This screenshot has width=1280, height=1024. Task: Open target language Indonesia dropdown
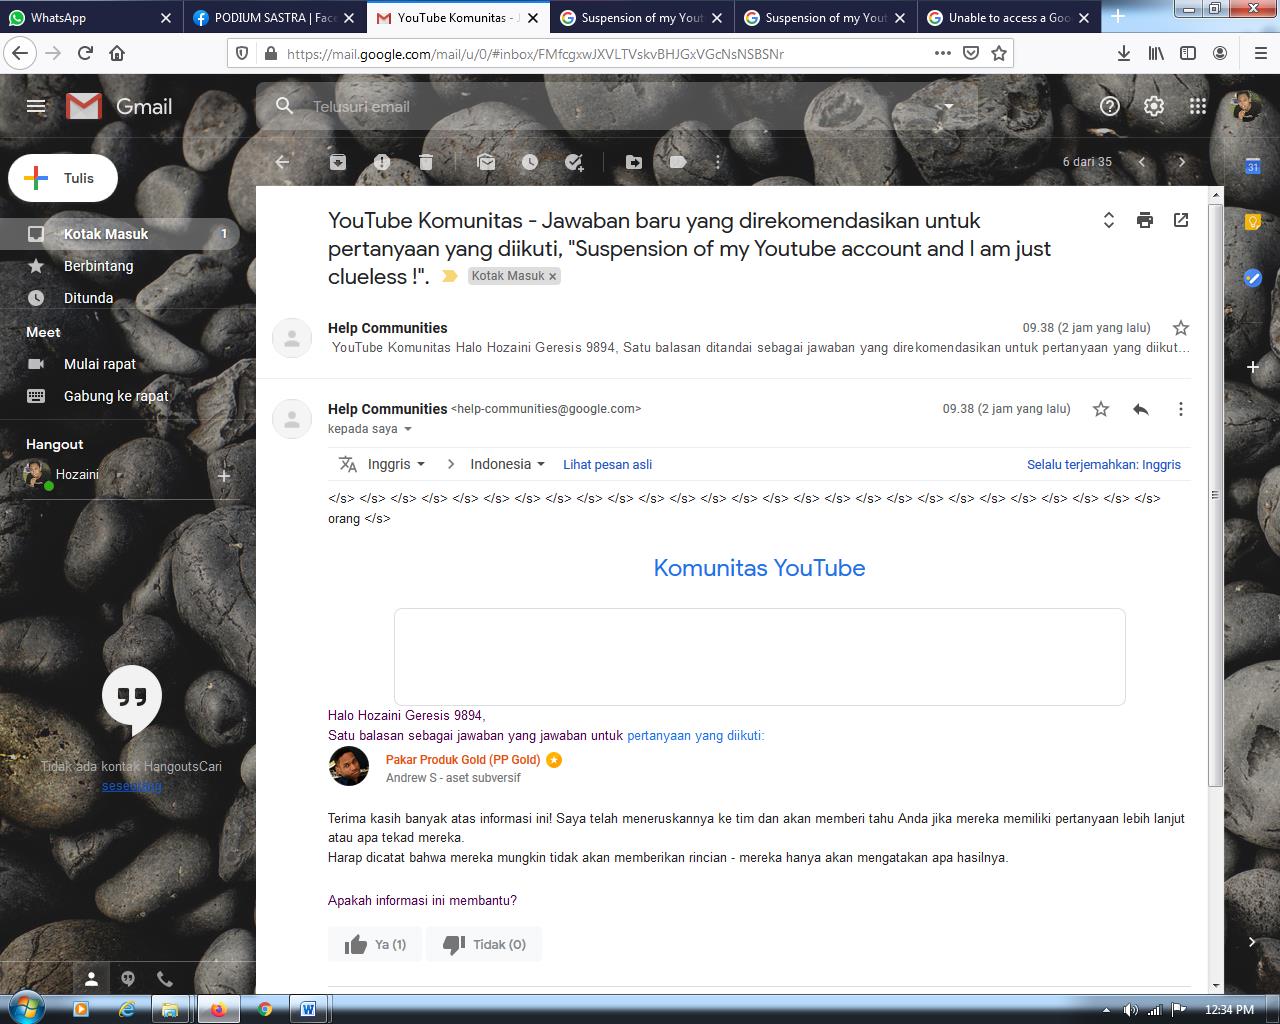tap(508, 464)
